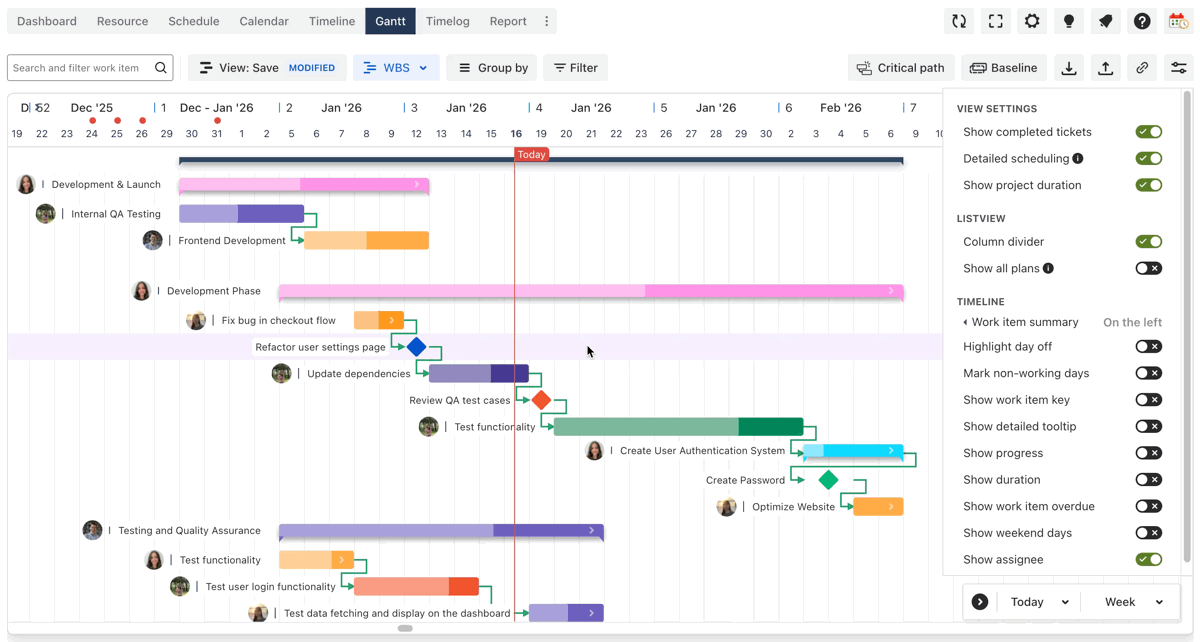Switch to the Timeline tab
Screen dimensions: 1200x642
coord(331,21)
